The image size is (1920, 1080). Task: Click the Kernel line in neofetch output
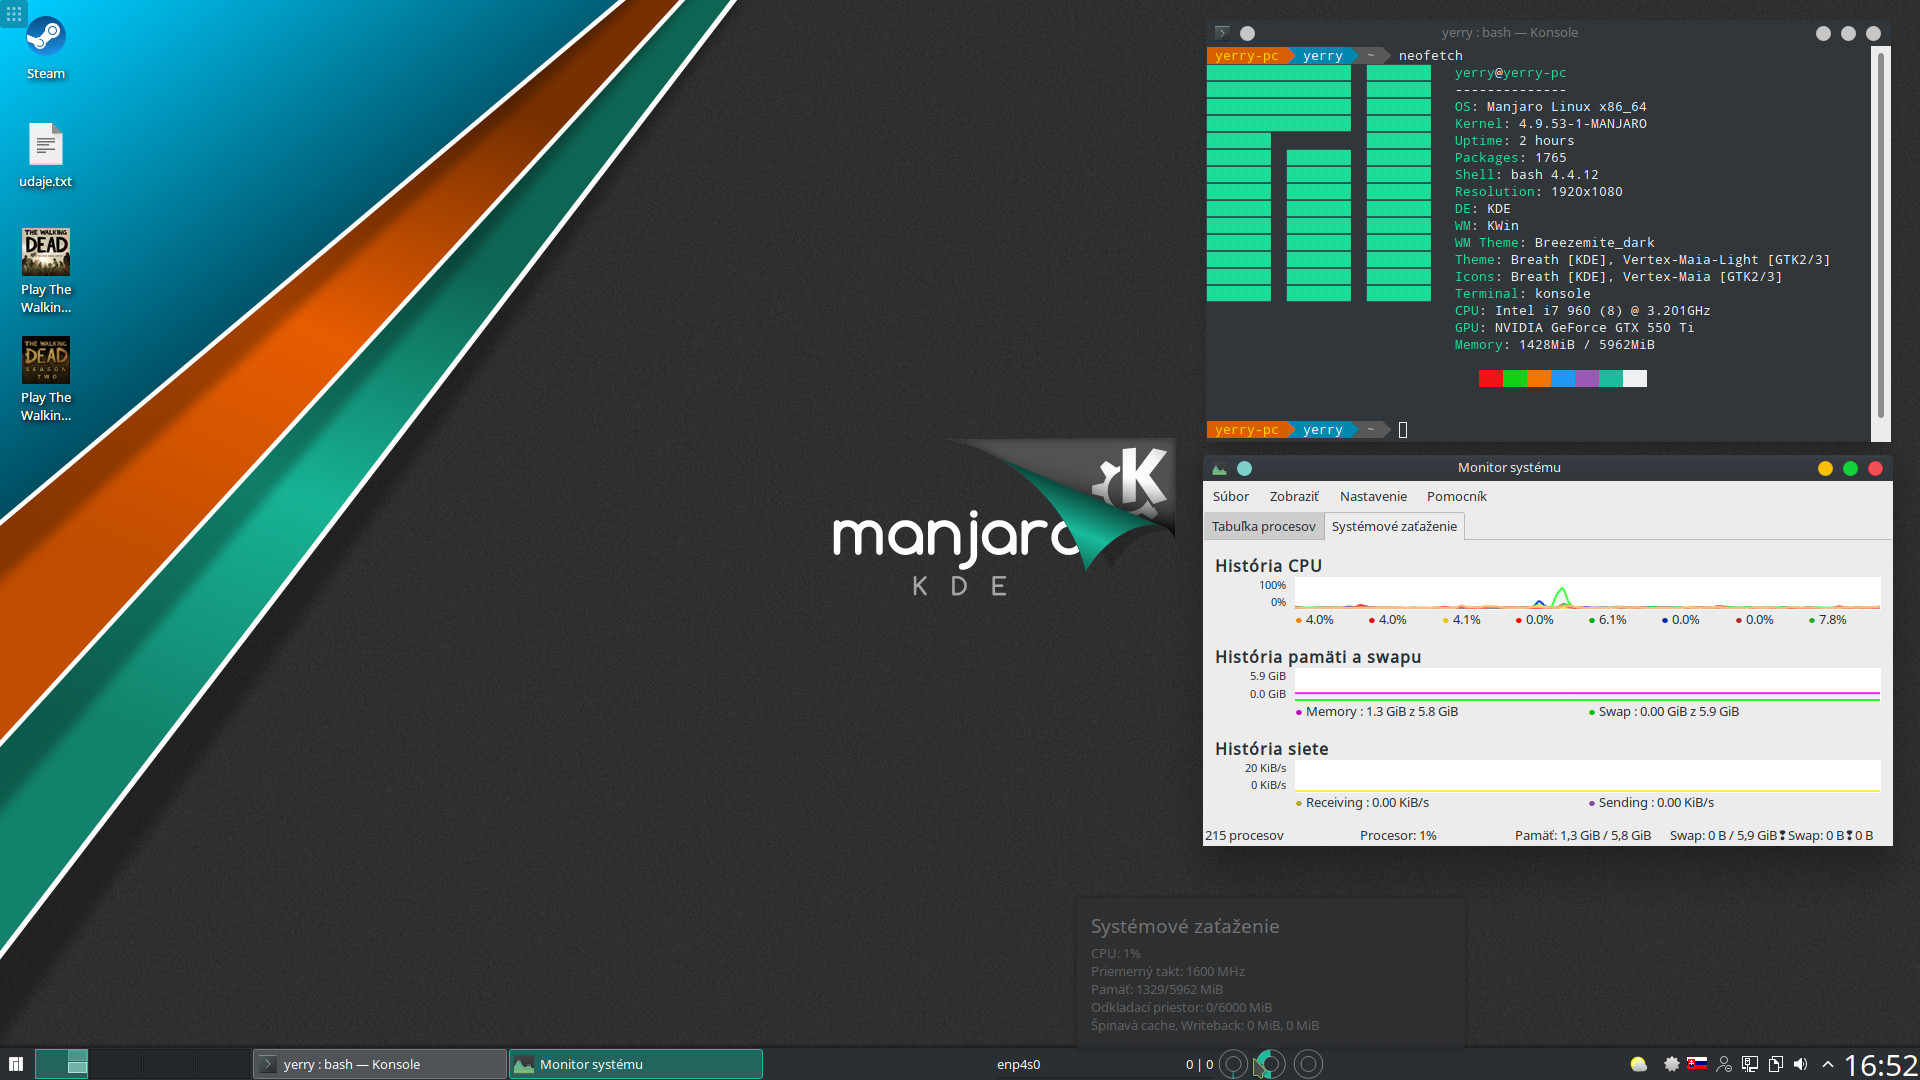[x=1550, y=124]
